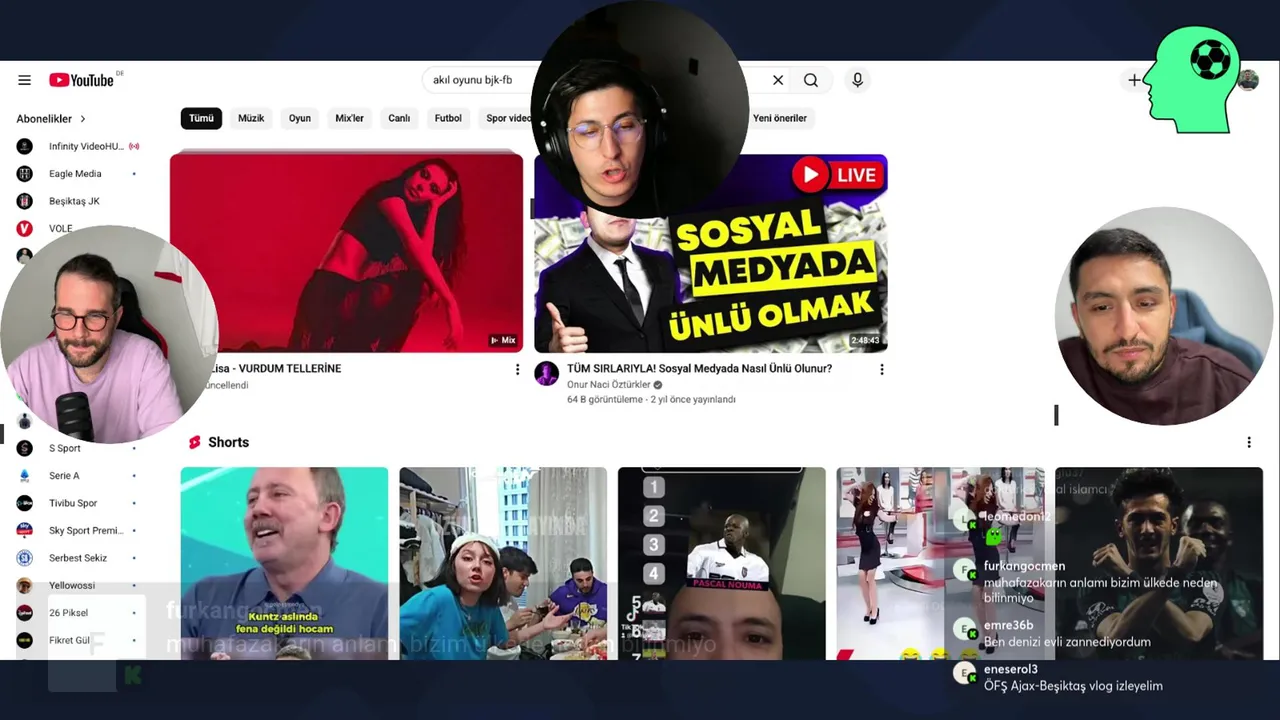
Task: Click the Shorts logo icon
Action: (195, 442)
